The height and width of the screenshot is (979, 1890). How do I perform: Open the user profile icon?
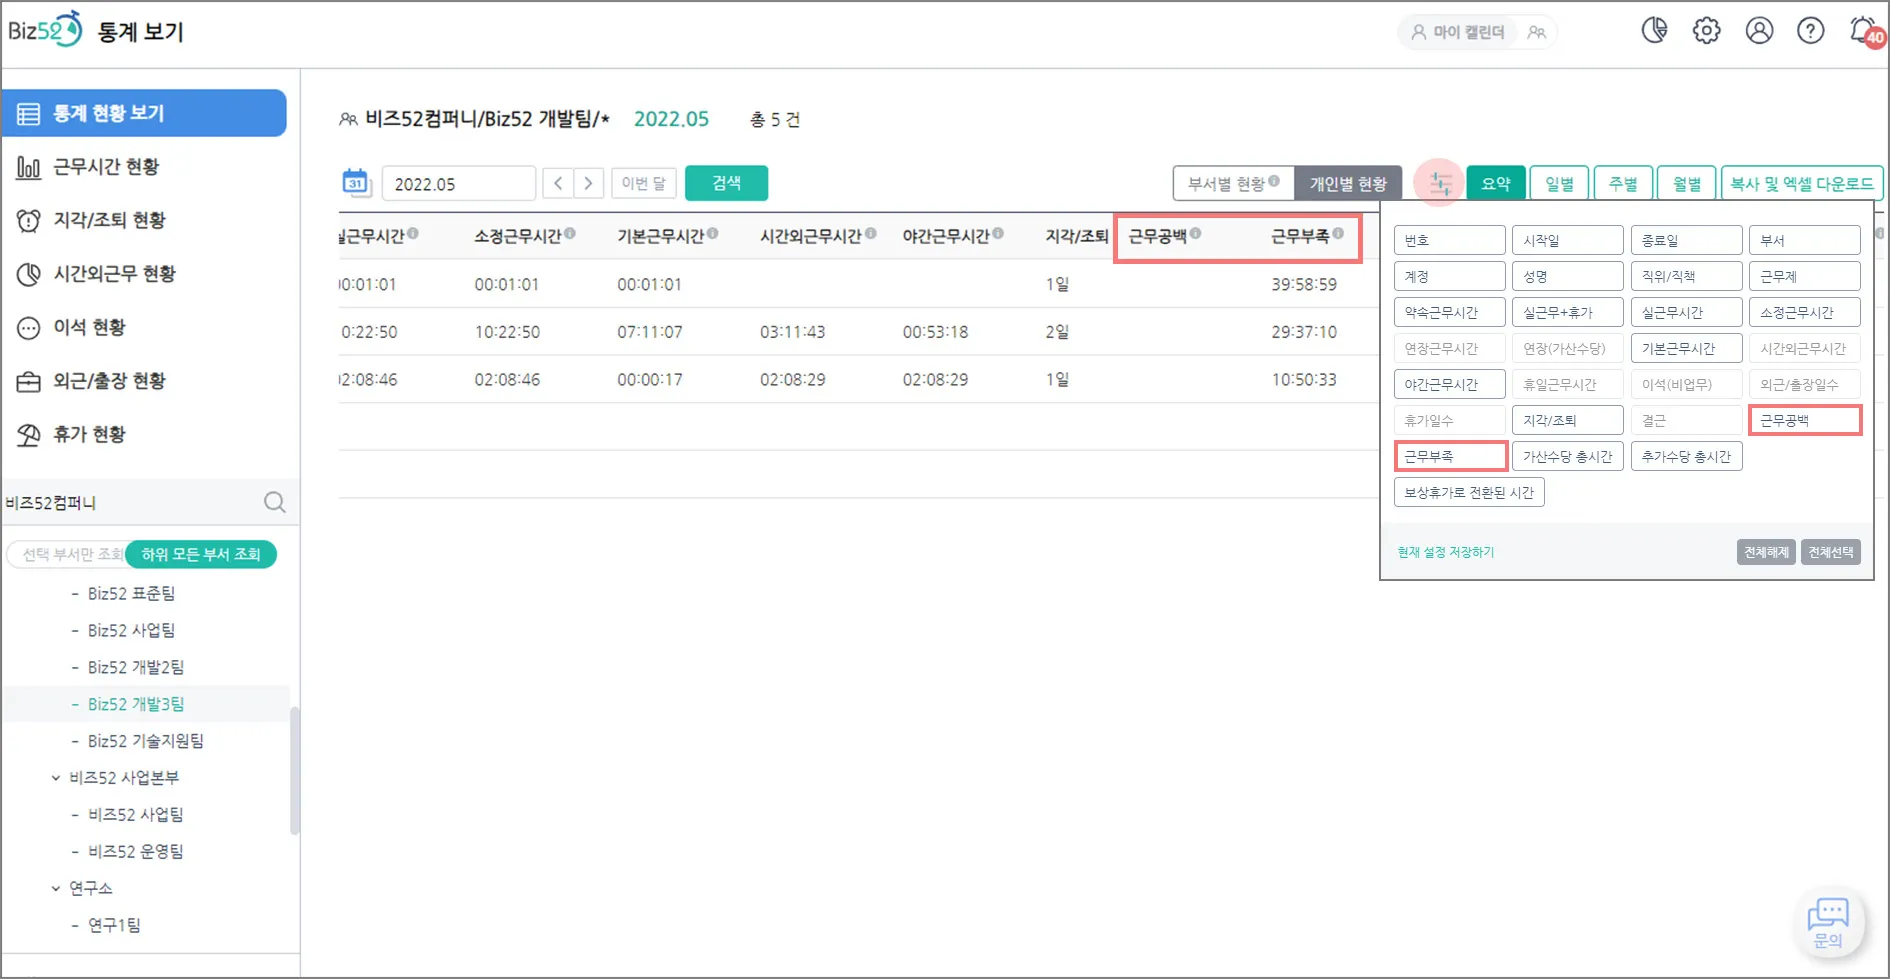click(x=1760, y=31)
